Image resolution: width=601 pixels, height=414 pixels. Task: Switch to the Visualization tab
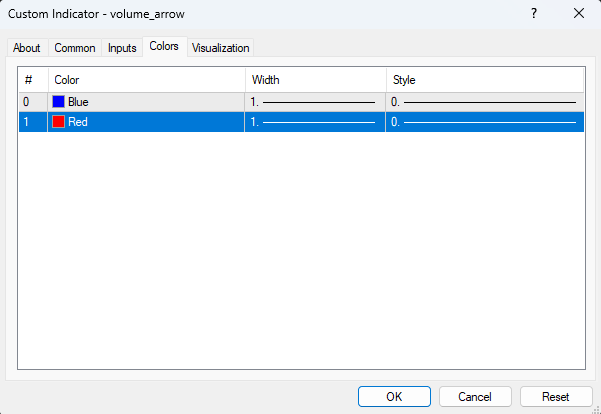coord(220,48)
